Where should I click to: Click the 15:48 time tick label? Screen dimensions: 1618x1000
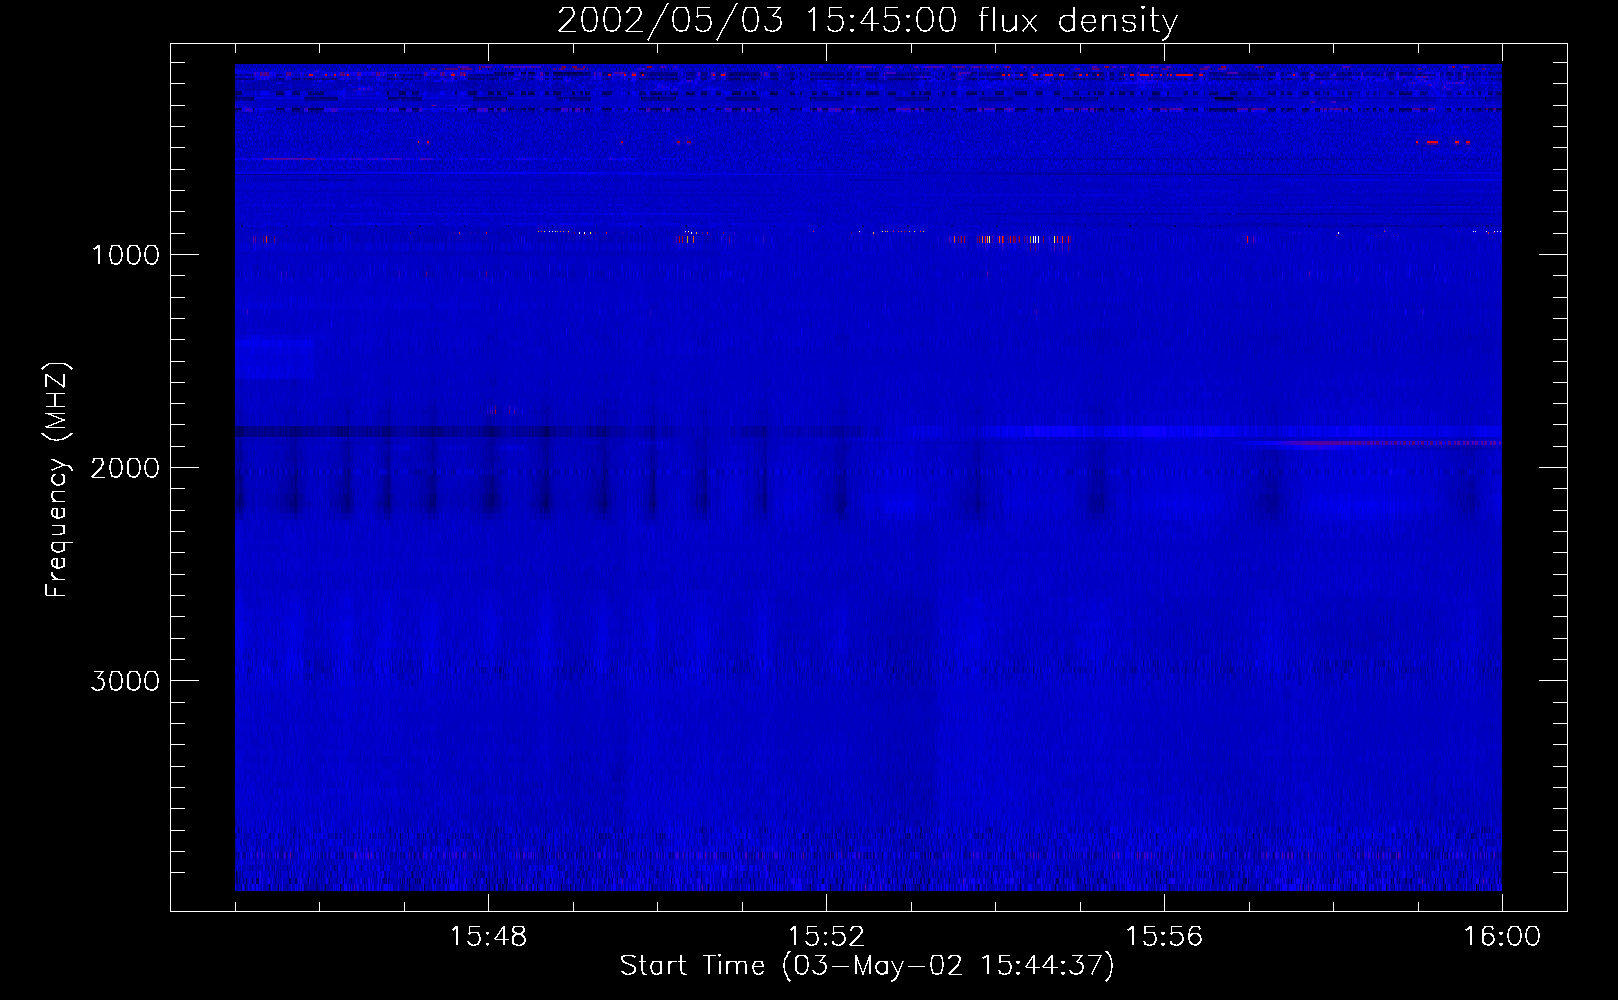(488, 937)
